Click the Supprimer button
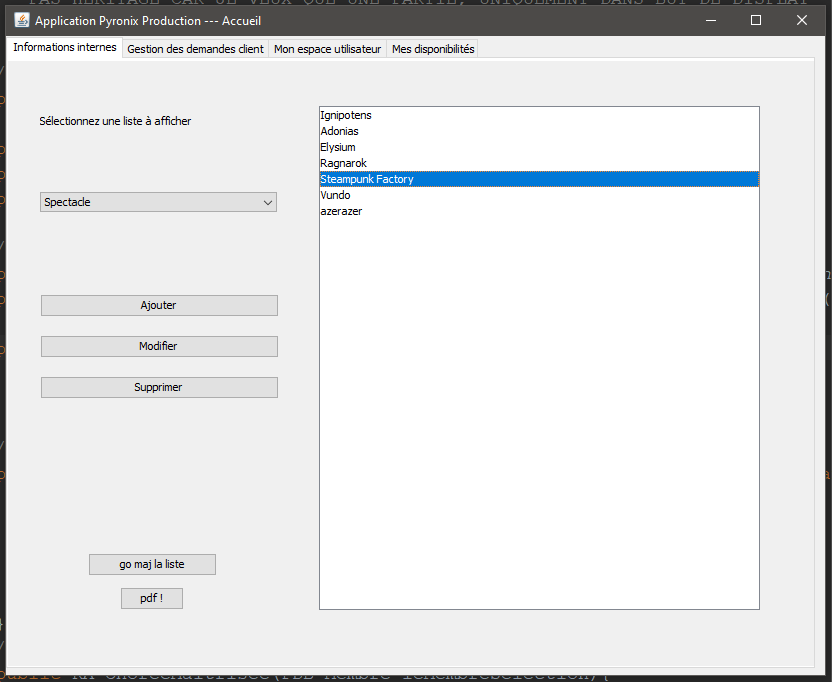The width and height of the screenshot is (832, 682). point(158,387)
